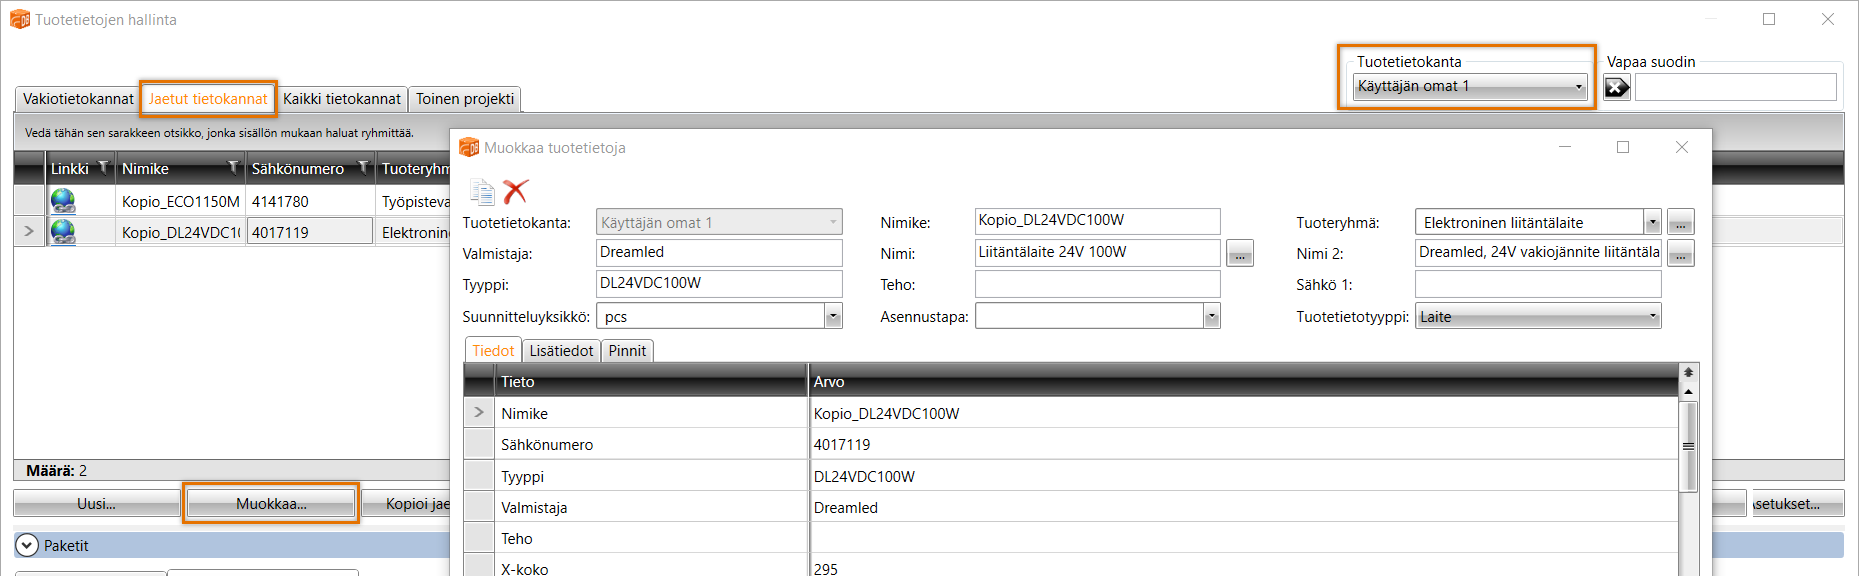
Task: Expand the Paketit section
Action: [x=27, y=545]
